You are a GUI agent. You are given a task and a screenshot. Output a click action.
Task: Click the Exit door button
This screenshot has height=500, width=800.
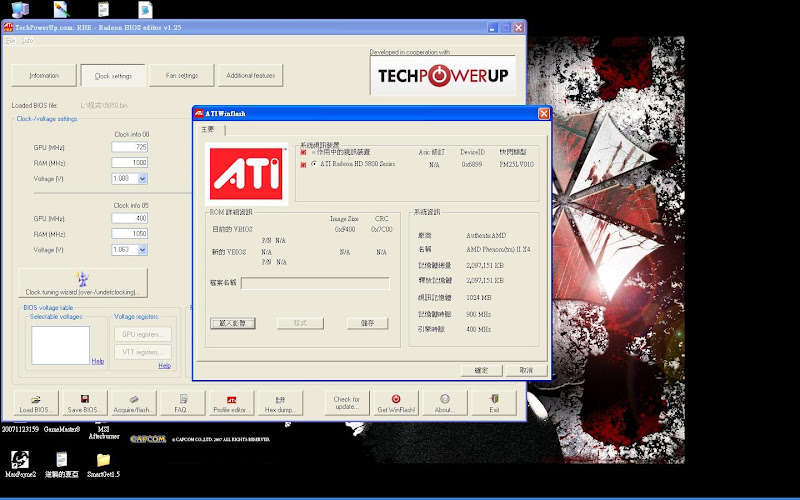[x=494, y=403]
